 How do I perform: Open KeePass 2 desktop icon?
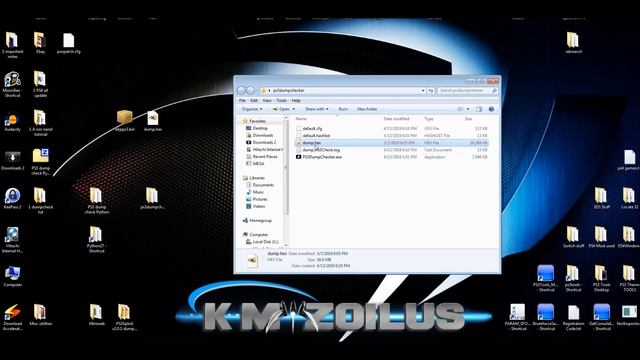click(12, 199)
